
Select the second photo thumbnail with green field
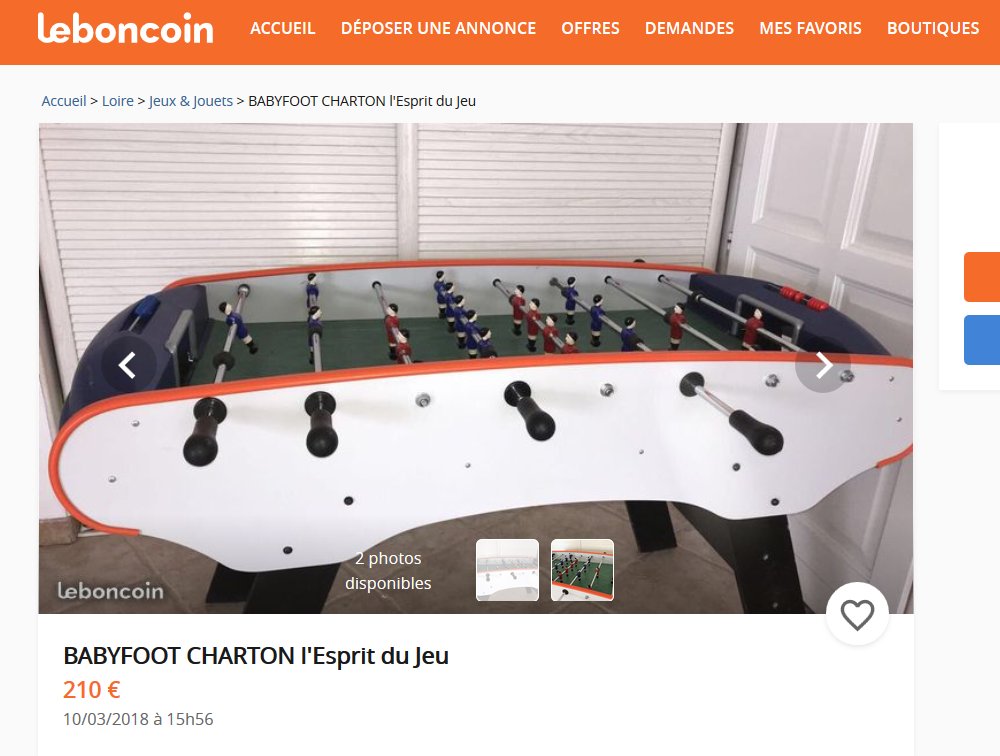pyautogui.click(x=582, y=570)
